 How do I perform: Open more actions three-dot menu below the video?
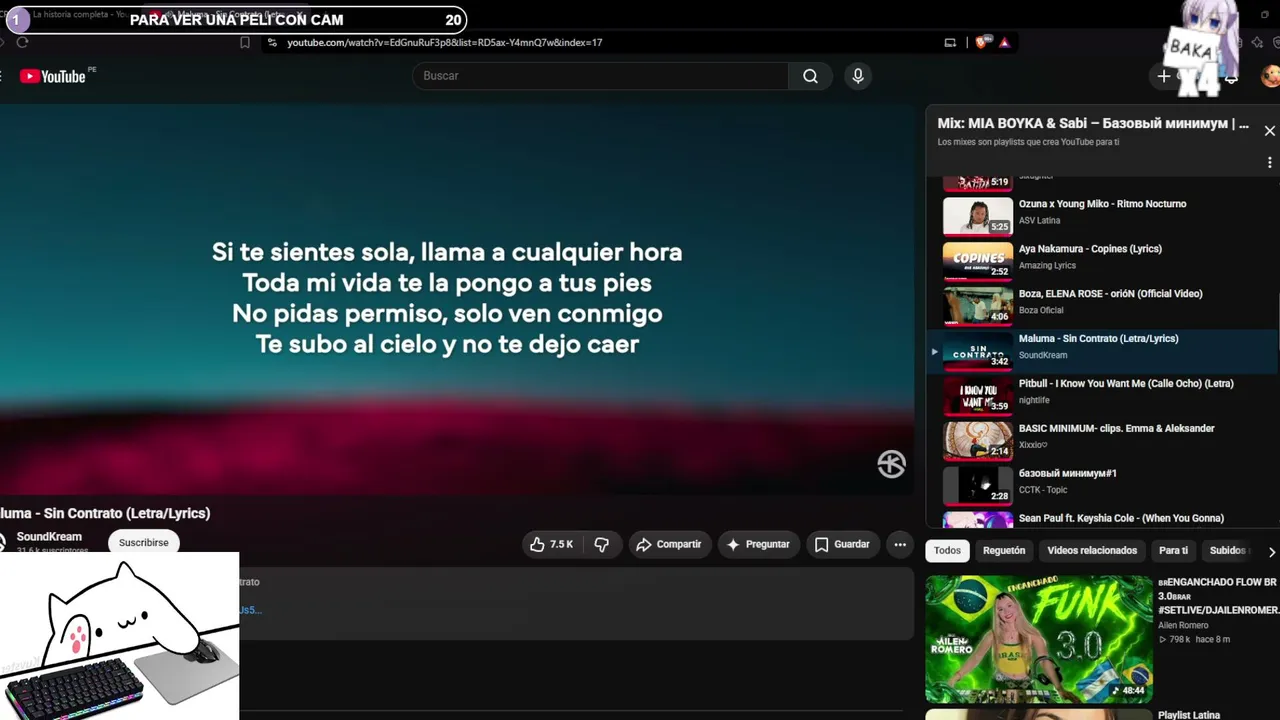tap(900, 544)
